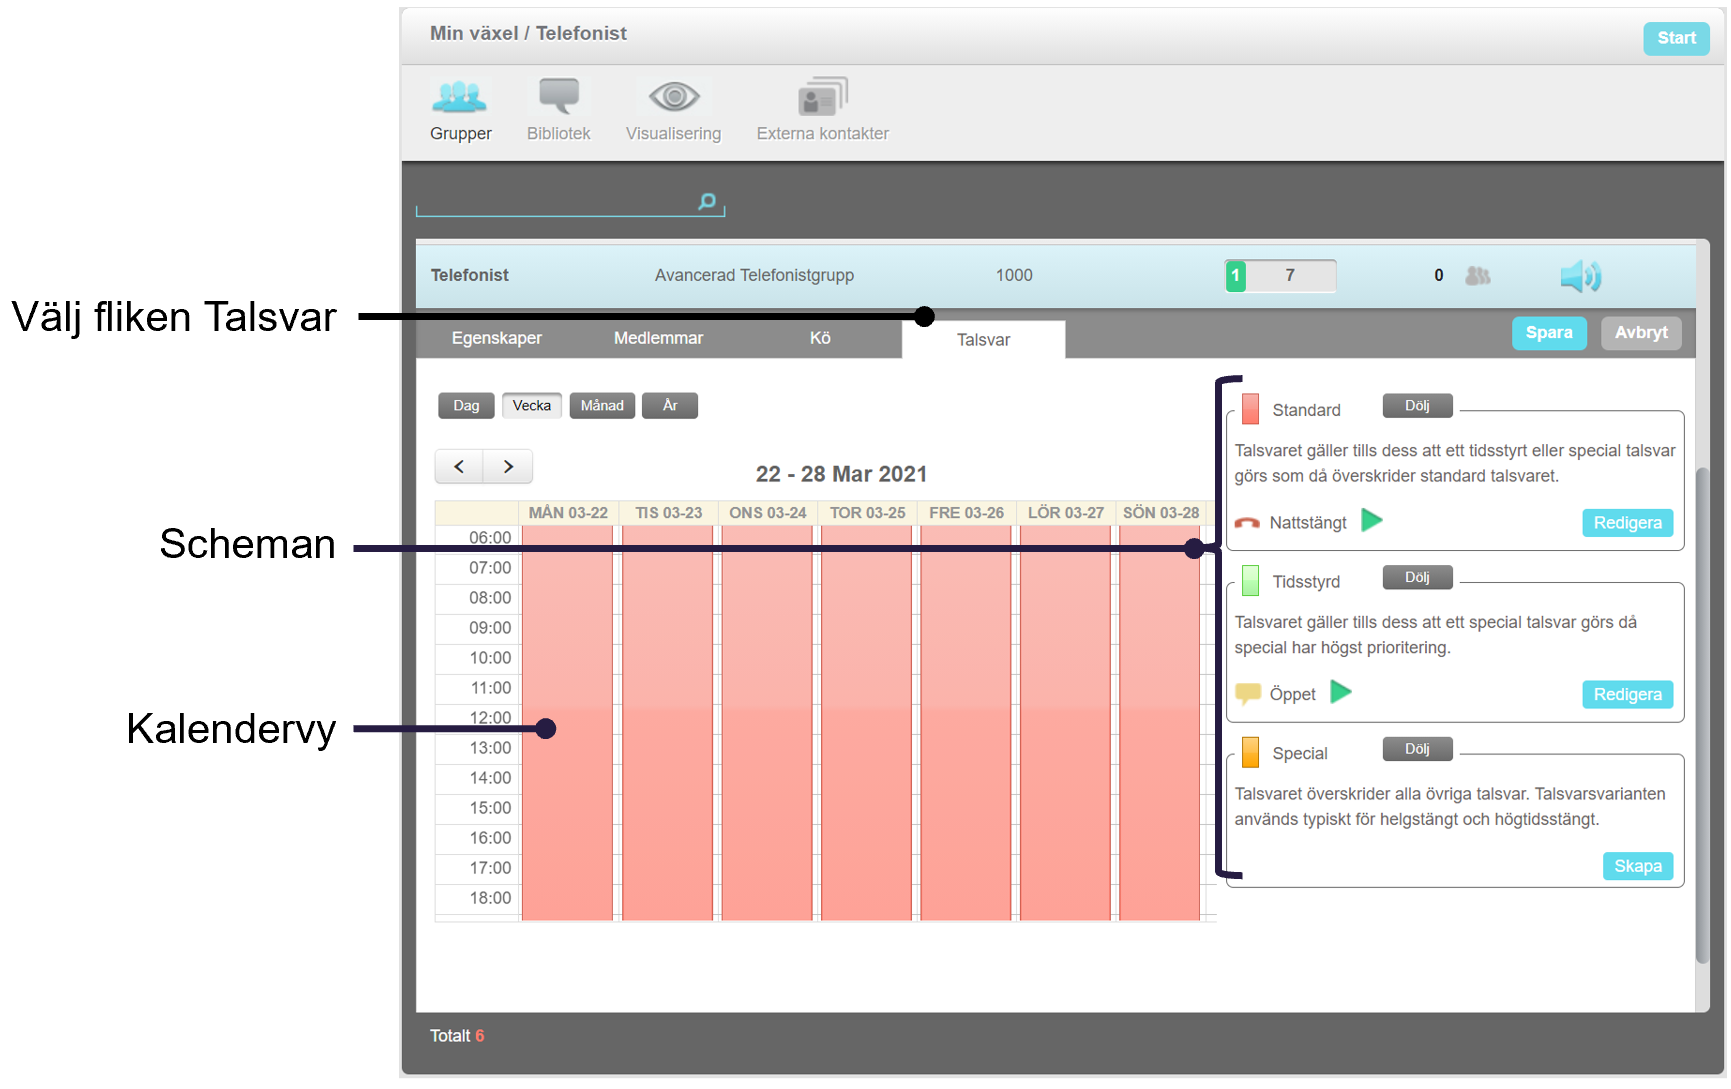Image resolution: width=1731 pixels, height=1089 pixels.
Task: Click the green queue indicator showing 1
Action: pyautogui.click(x=1235, y=276)
